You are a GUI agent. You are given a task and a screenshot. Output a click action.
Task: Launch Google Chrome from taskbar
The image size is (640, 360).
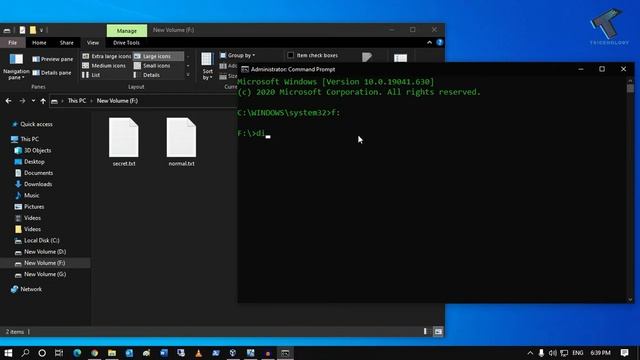94,353
